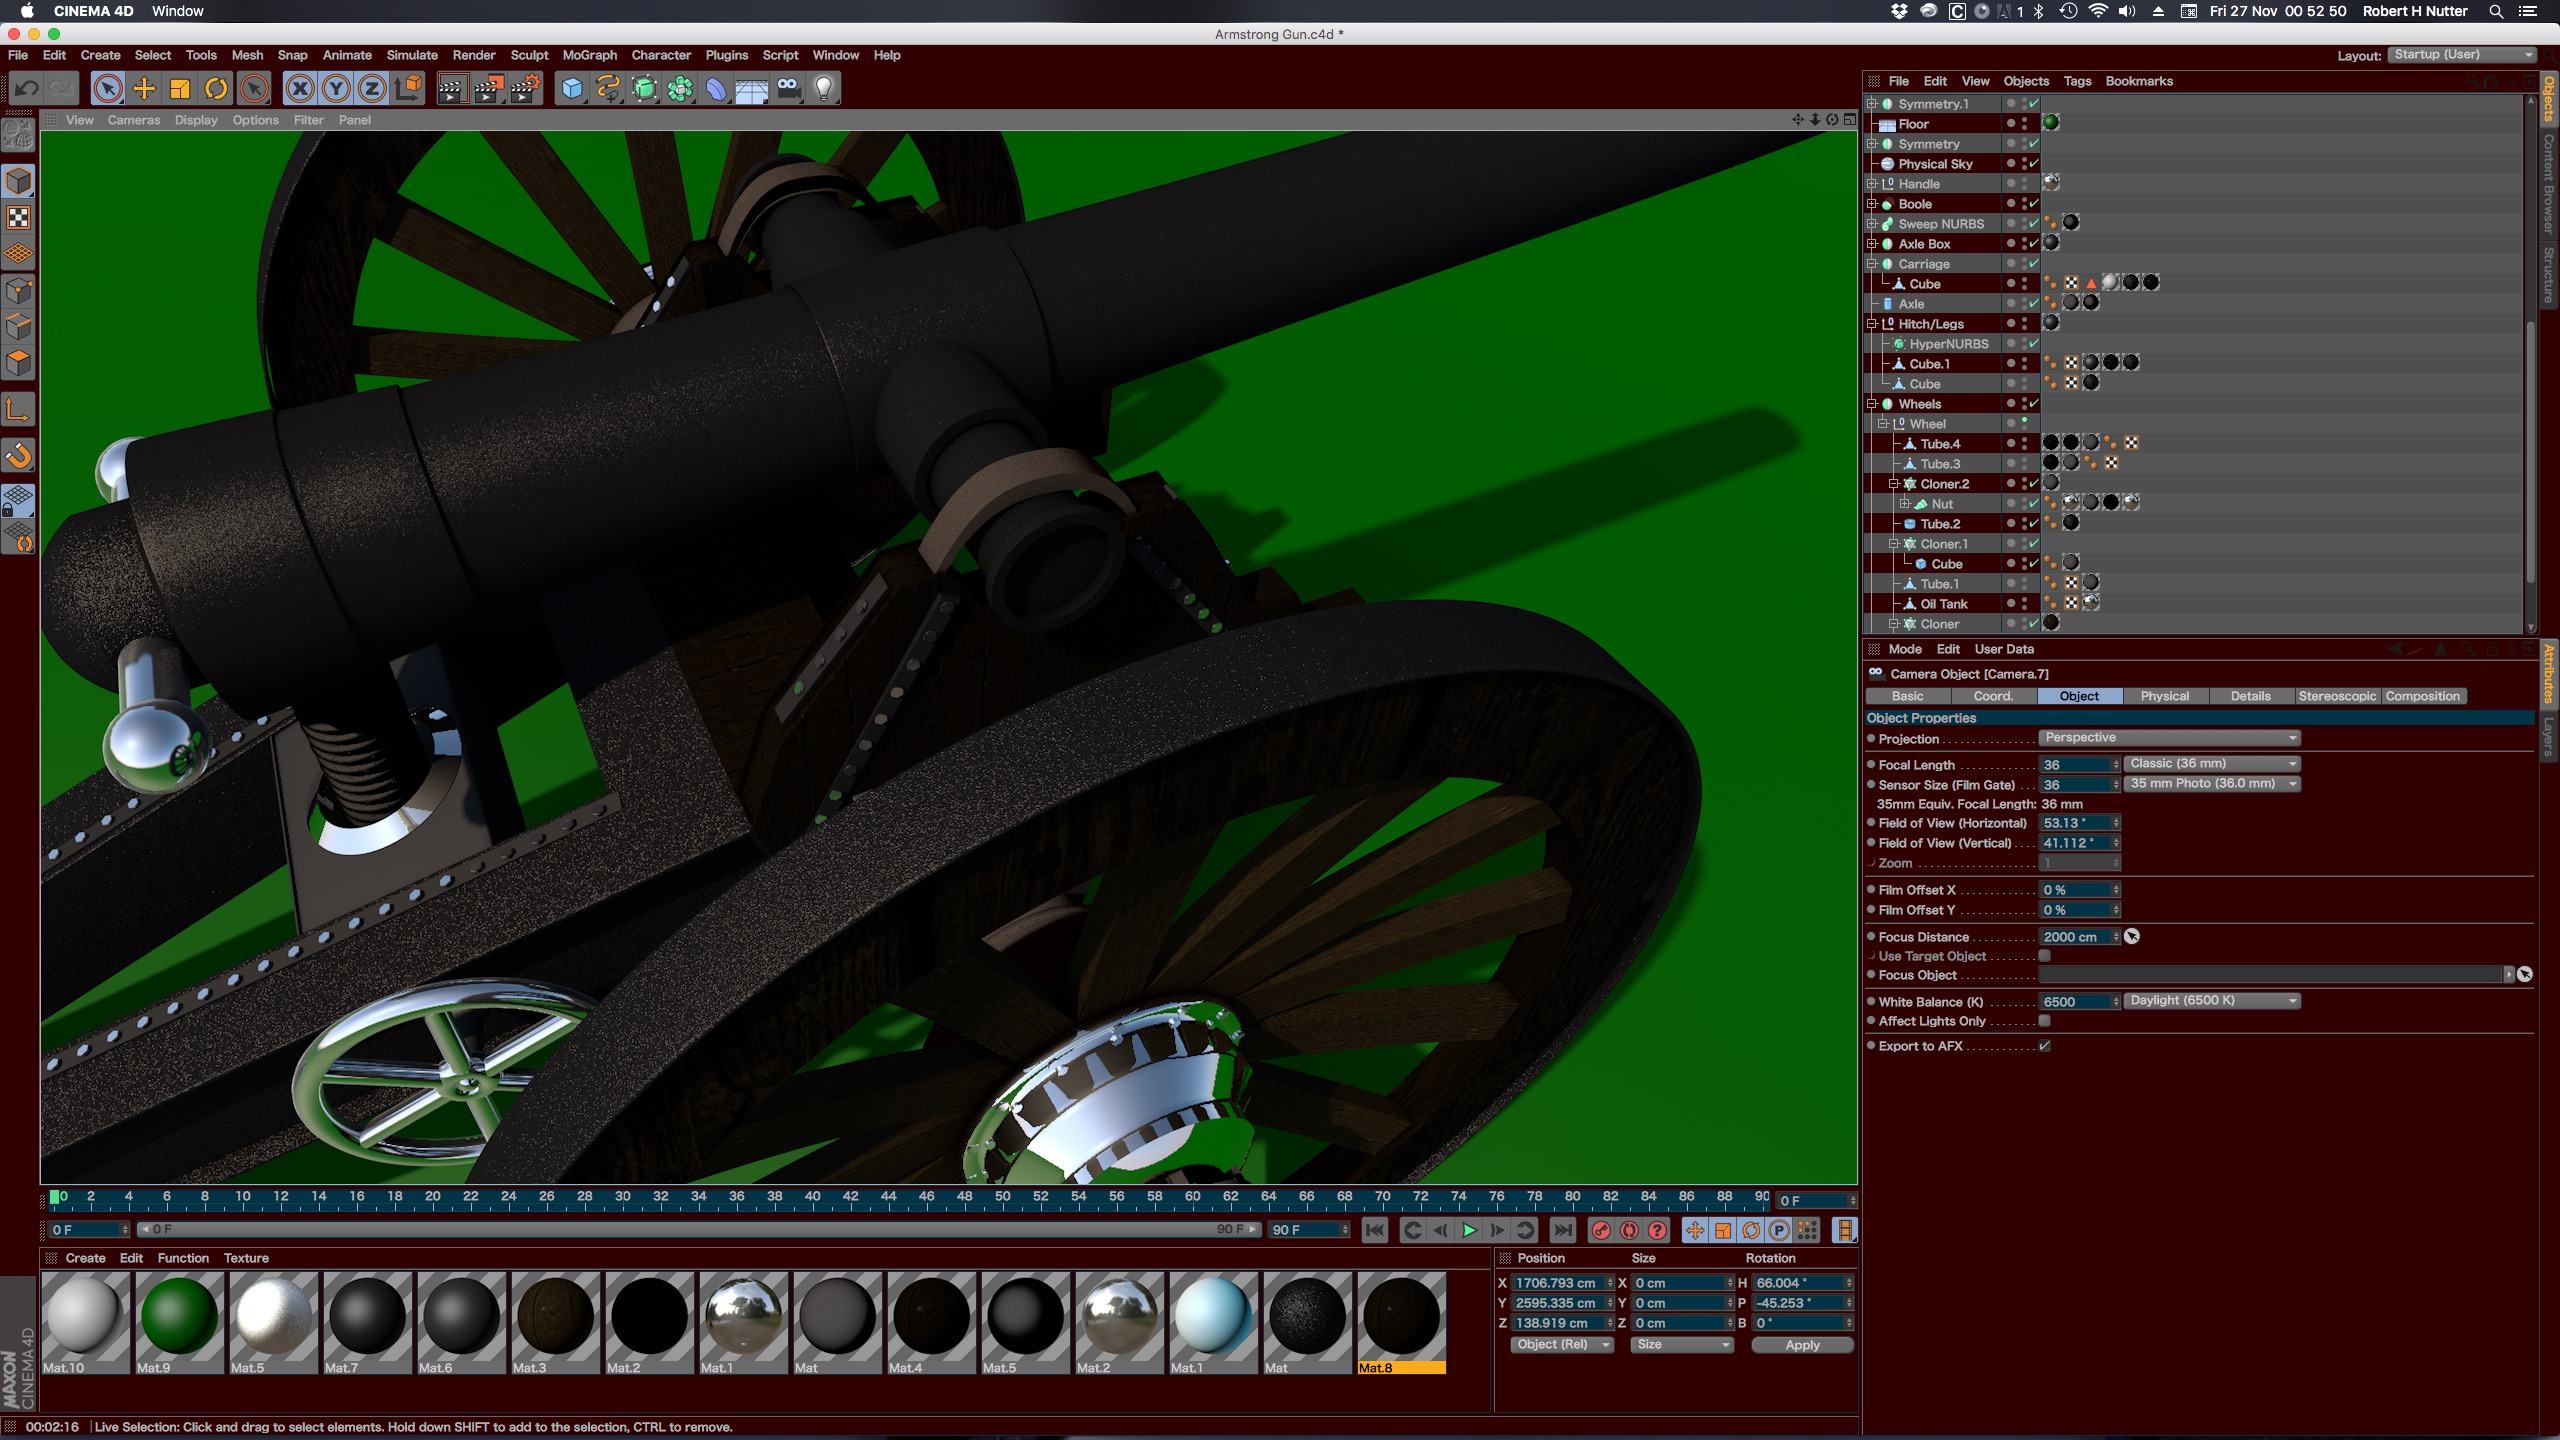Open Focal Length preset Classic dropdown
Image resolution: width=2560 pixels, height=1440 pixels.
pos(2212,764)
